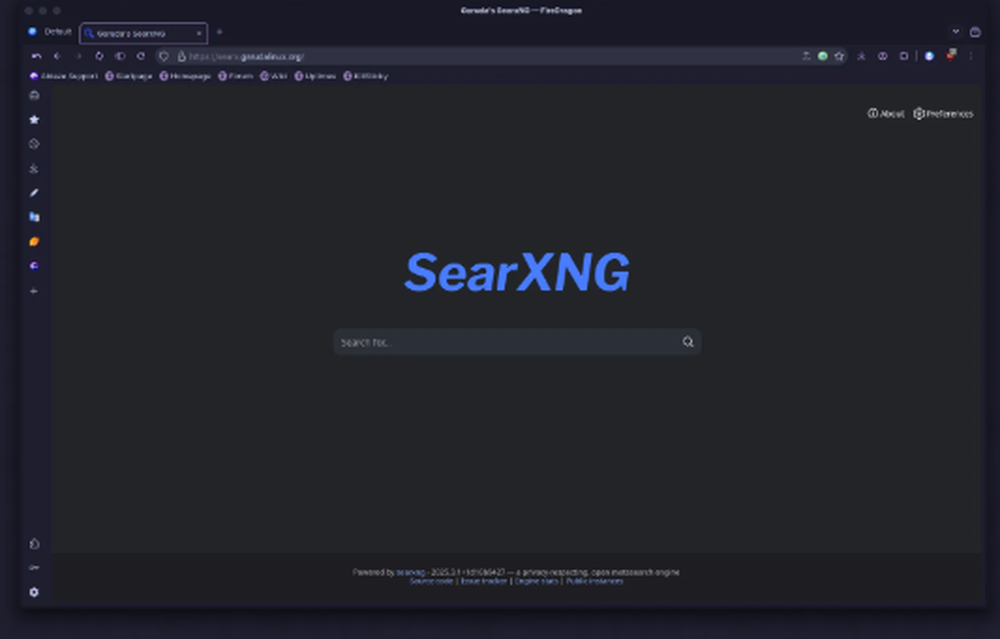Toggle the bookmarks star in the sidebar
This screenshot has height=639, width=1000.
click(x=34, y=119)
